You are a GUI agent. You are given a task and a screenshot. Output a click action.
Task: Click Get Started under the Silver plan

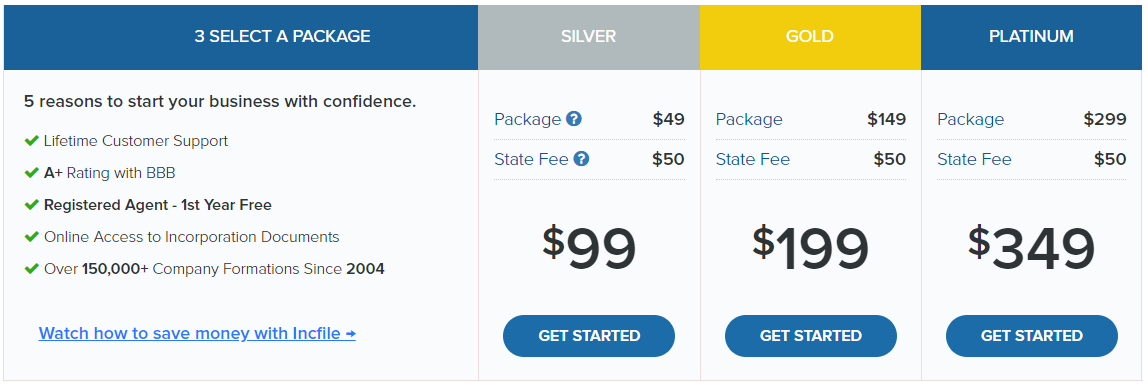(589, 335)
